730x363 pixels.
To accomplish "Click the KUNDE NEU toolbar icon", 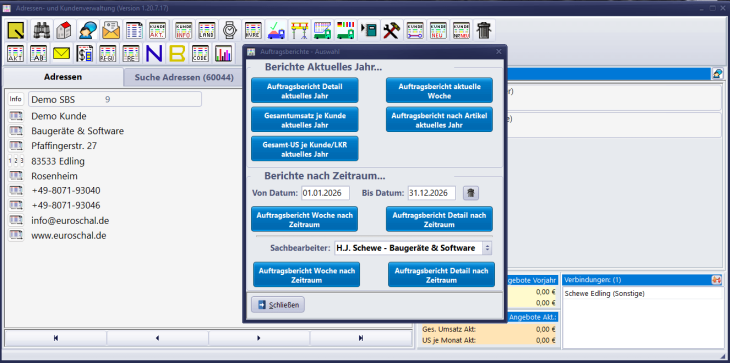I will click(x=438, y=30).
